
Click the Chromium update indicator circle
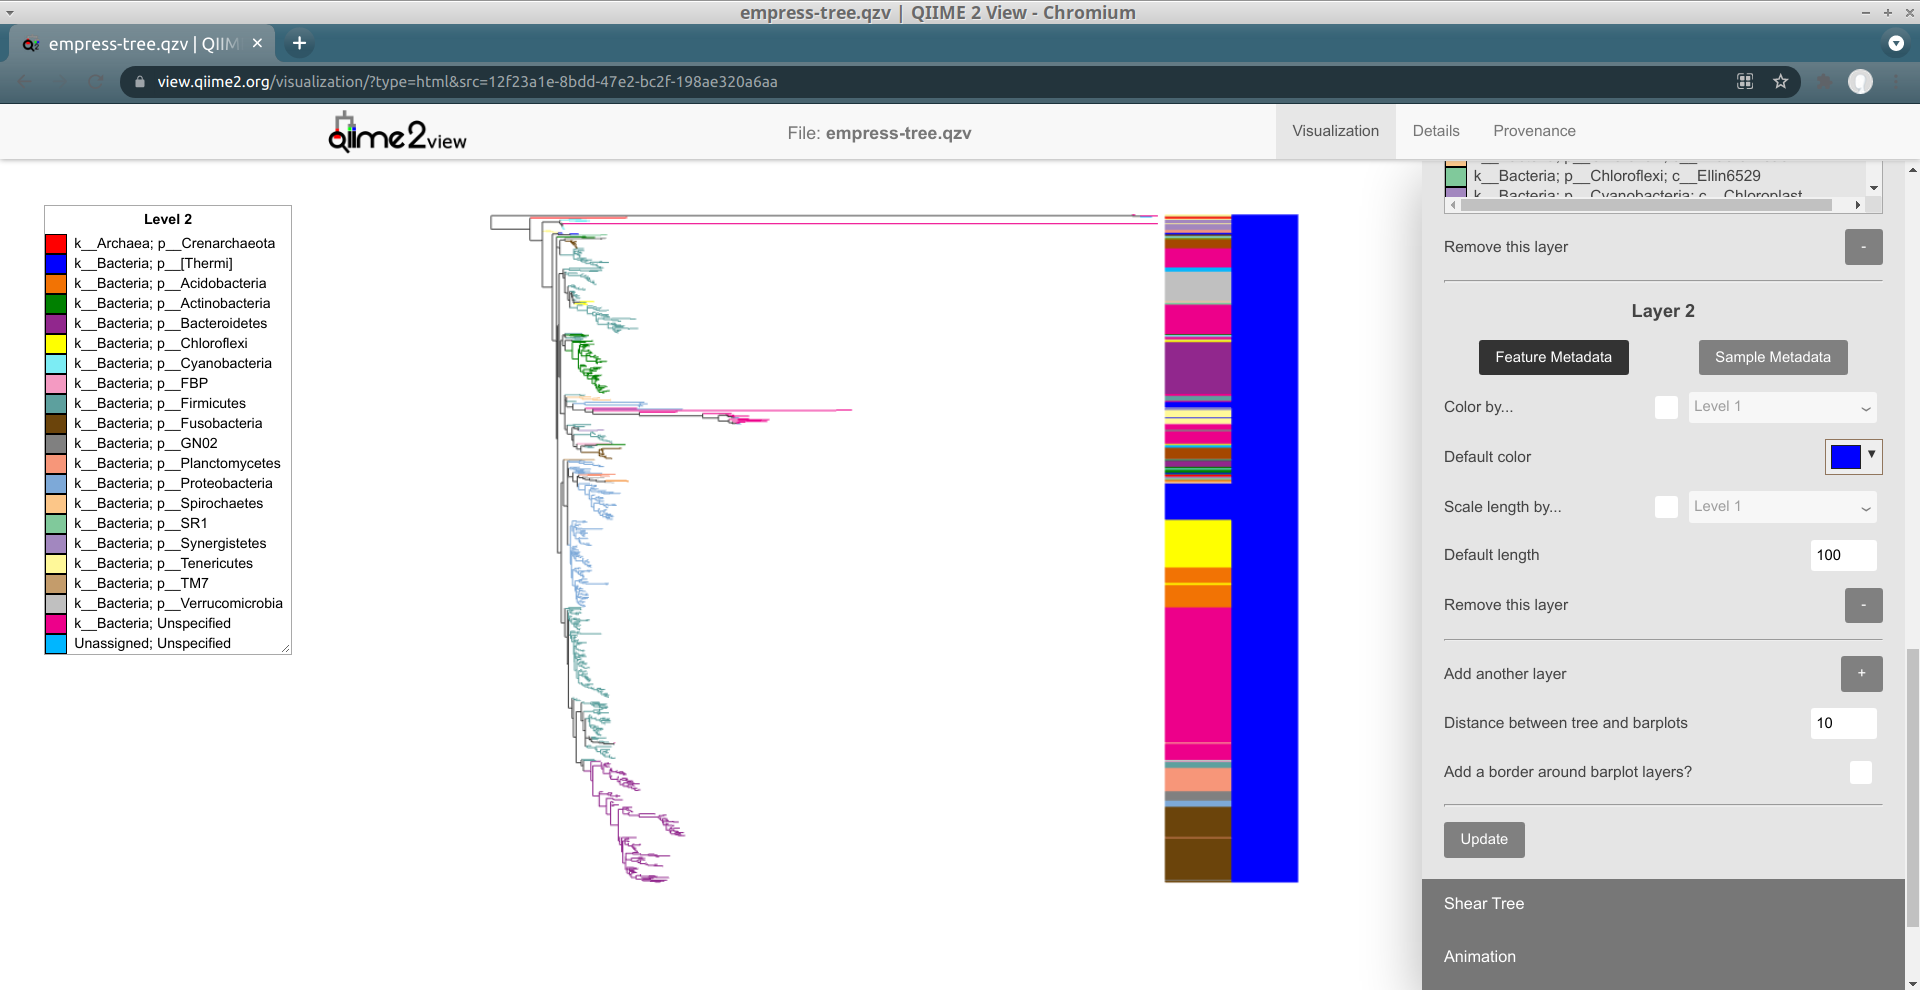click(1896, 44)
